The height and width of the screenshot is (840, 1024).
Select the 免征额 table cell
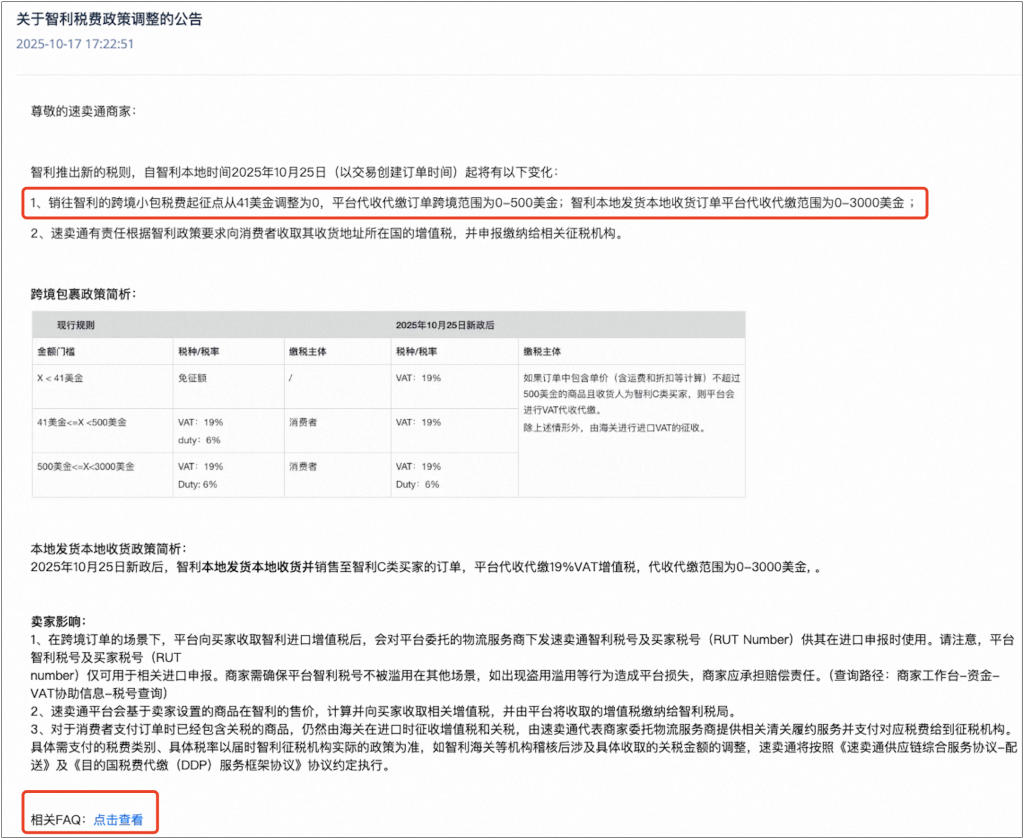click(x=192, y=378)
